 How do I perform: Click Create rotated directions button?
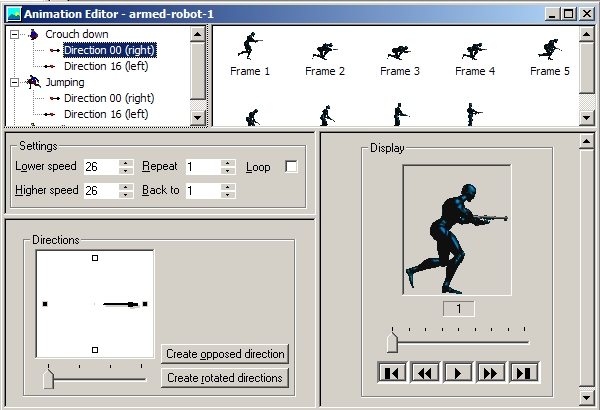tap(225, 378)
